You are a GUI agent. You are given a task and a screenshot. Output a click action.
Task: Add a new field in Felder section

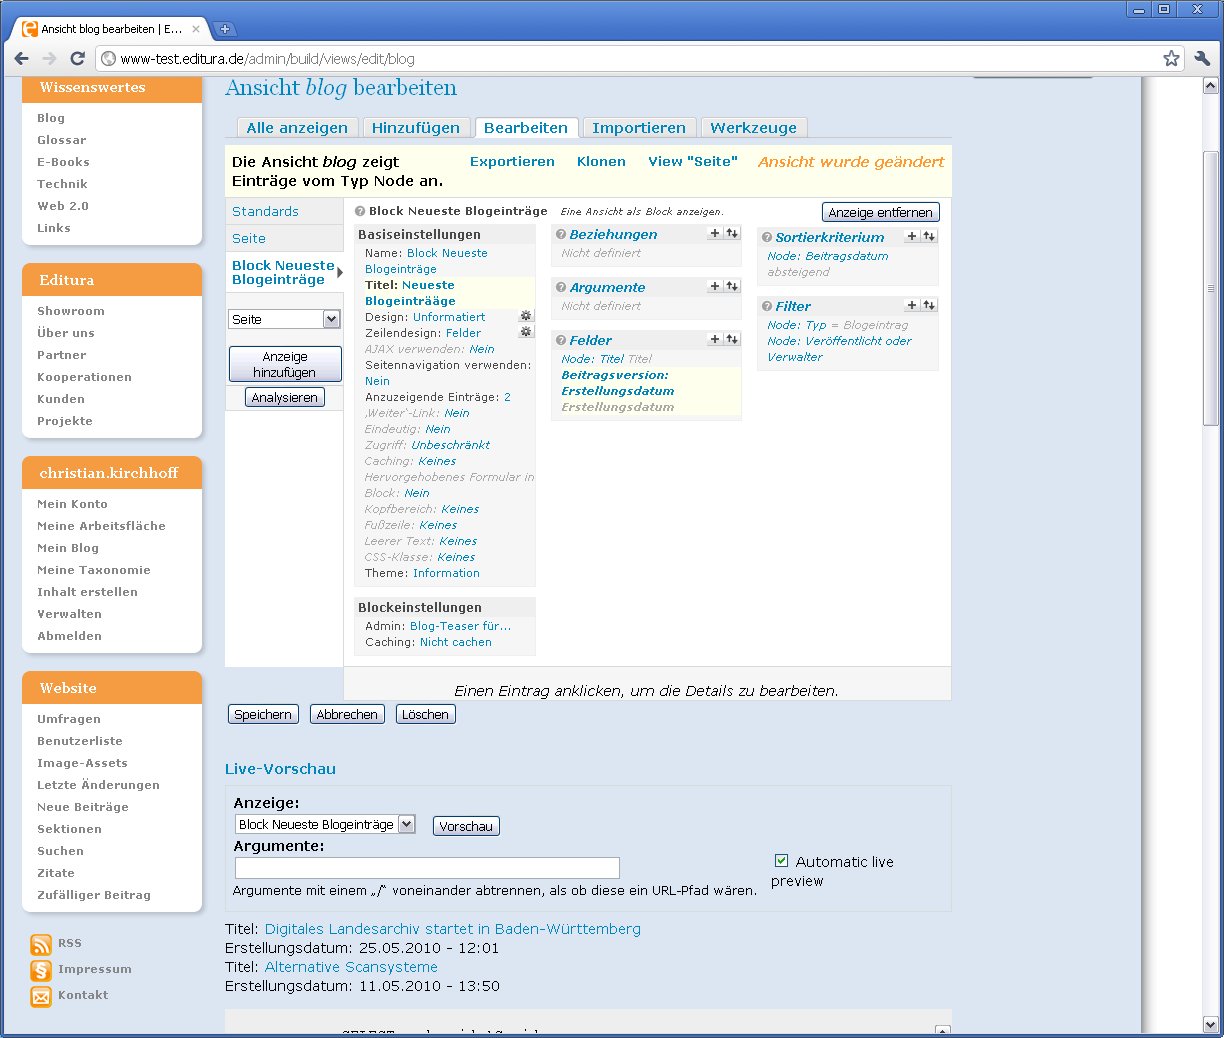click(714, 340)
